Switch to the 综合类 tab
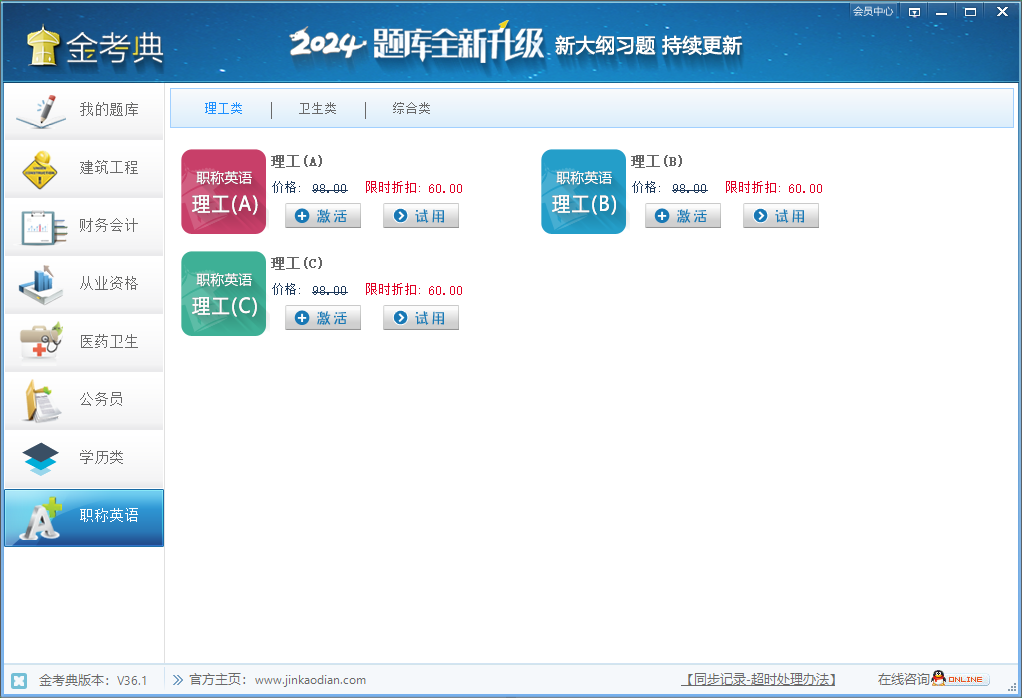Image resolution: width=1022 pixels, height=698 pixels. 411,109
